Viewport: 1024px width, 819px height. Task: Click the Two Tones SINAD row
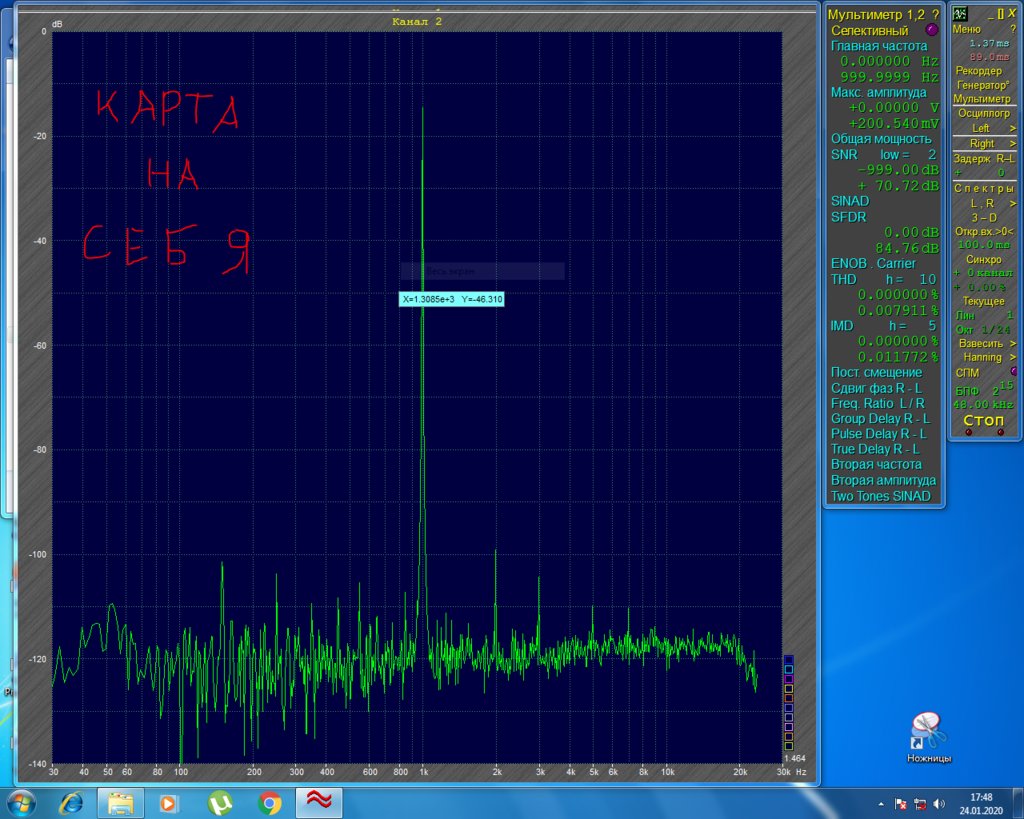tap(880, 497)
